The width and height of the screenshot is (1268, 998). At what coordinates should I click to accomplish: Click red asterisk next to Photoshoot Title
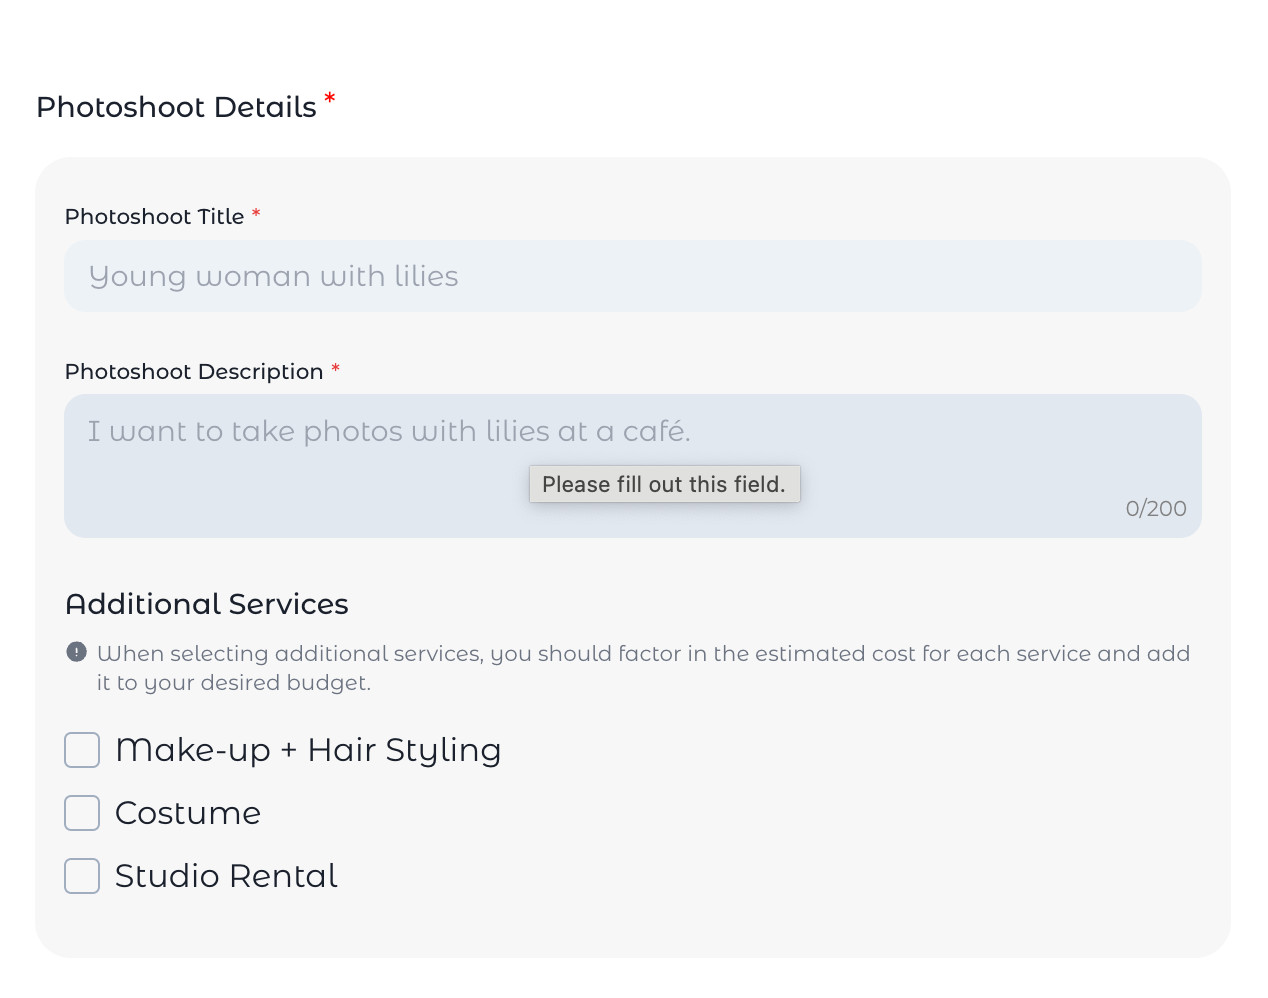[x=256, y=213]
